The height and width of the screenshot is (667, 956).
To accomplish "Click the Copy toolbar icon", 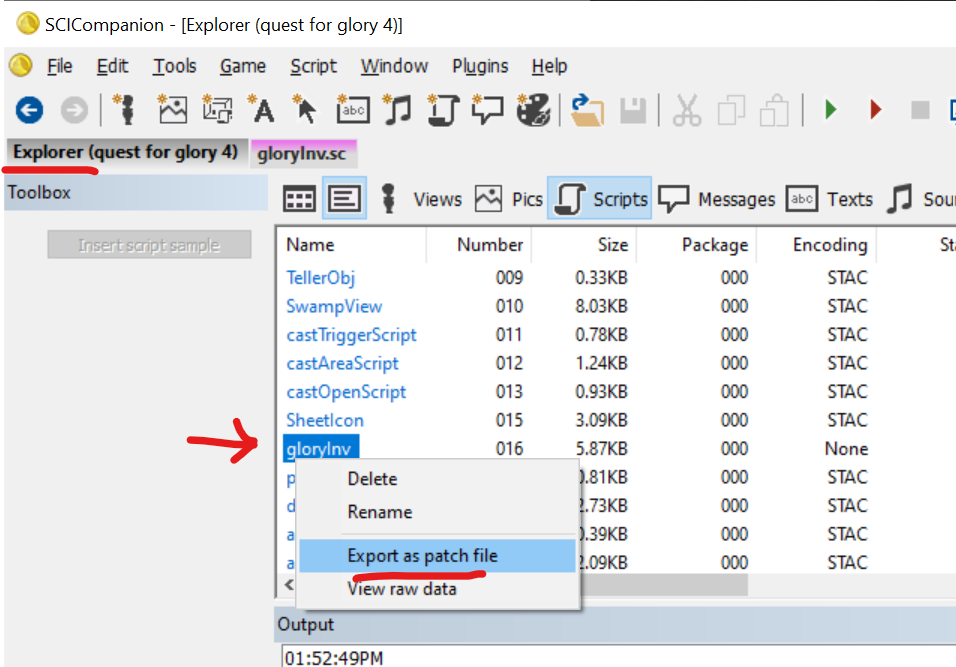I will pyautogui.click(x=731, y=111).
